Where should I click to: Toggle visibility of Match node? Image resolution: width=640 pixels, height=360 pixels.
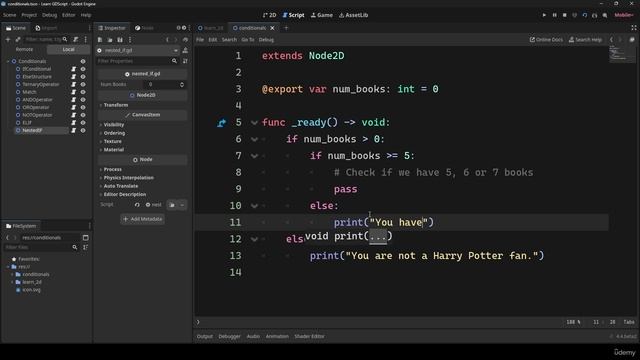tap(83, 92)
